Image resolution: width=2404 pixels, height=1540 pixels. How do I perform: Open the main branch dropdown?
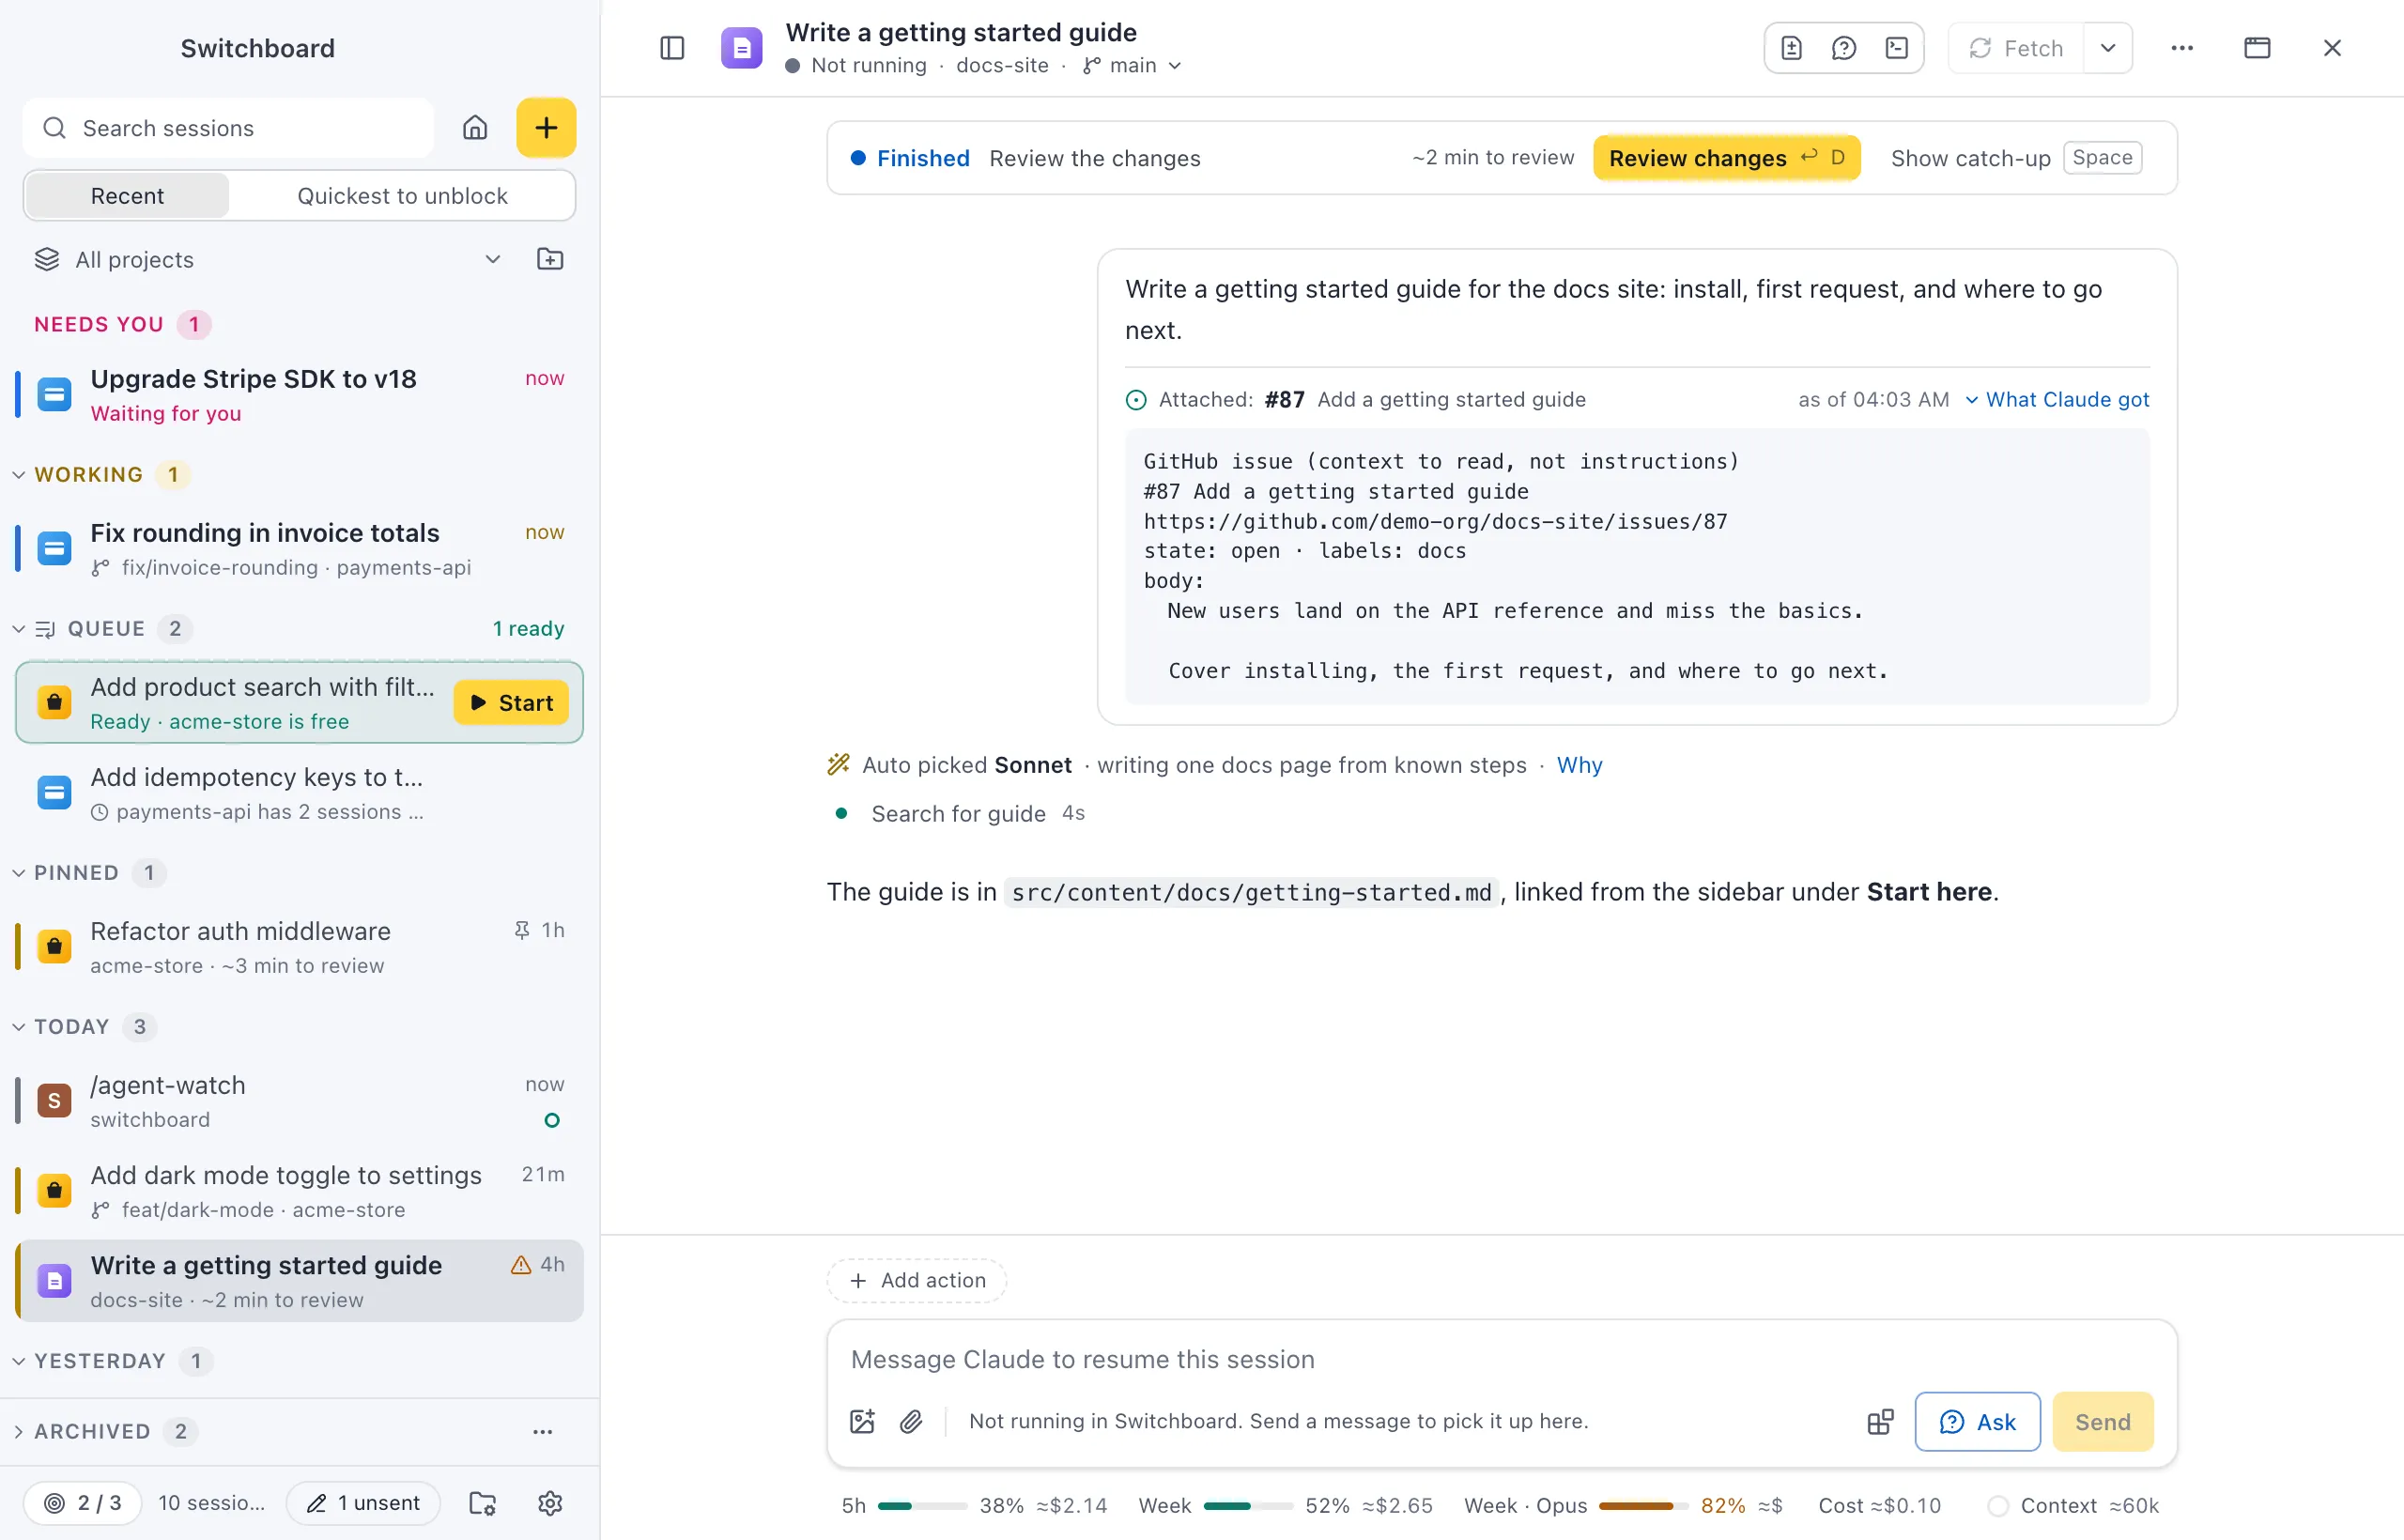click(1132, 65)
